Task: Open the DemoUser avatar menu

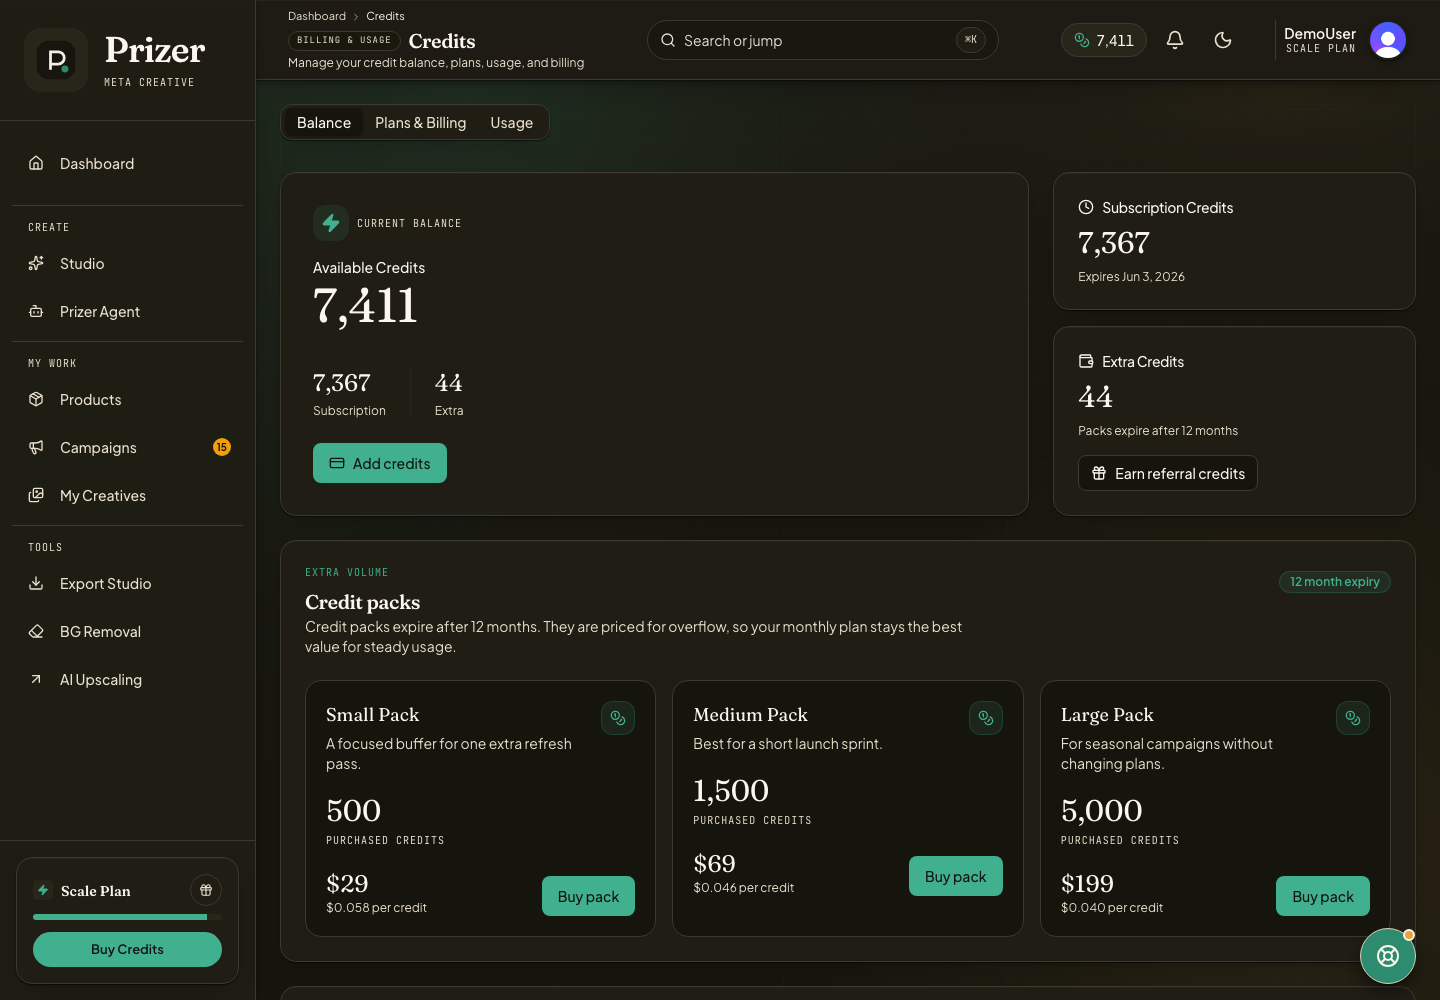Action: tap(1388, 40)
